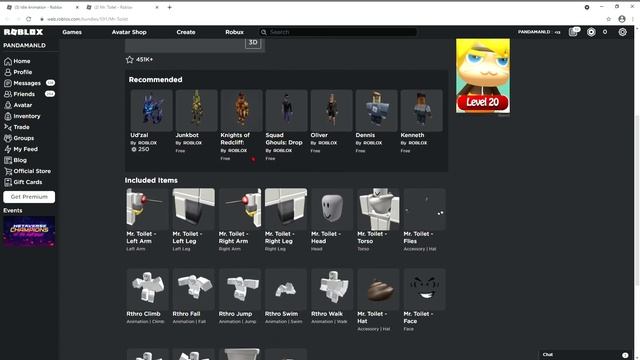This screenshot has height=360, width=640.
Task: Open PANDAMANLD account name in header
Action: coord(534,32)
